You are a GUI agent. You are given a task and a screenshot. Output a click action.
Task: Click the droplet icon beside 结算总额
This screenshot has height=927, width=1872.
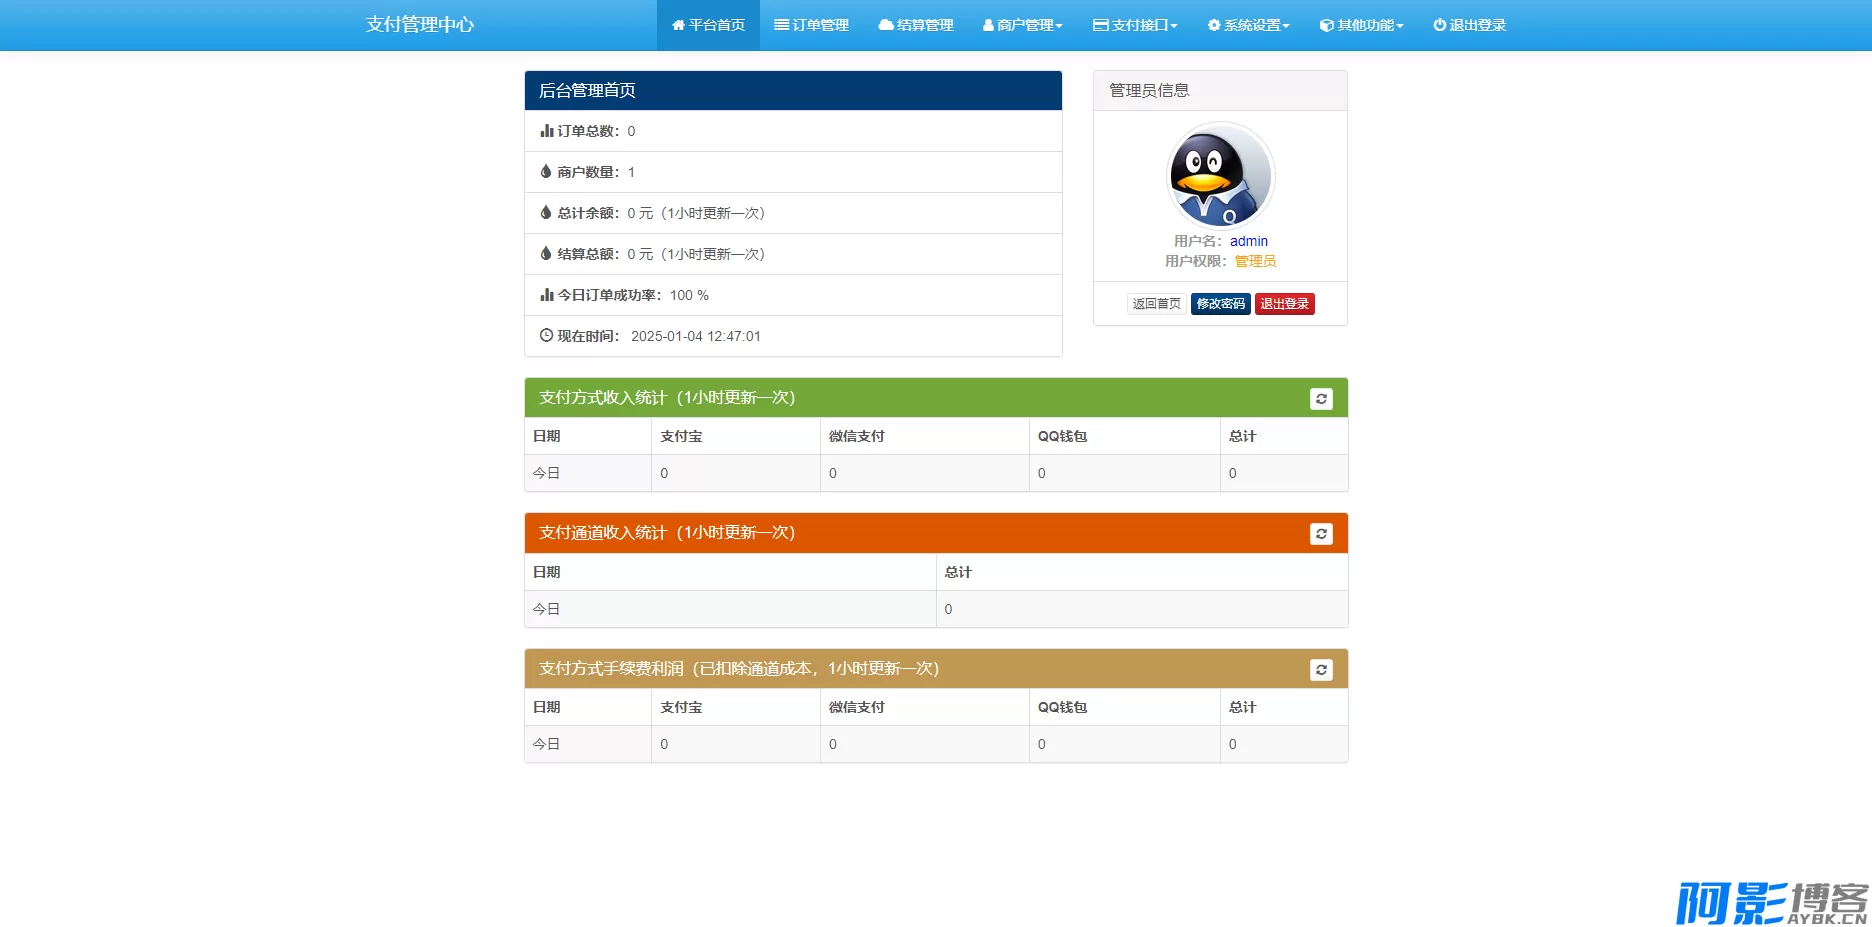(x=546, y=254)
